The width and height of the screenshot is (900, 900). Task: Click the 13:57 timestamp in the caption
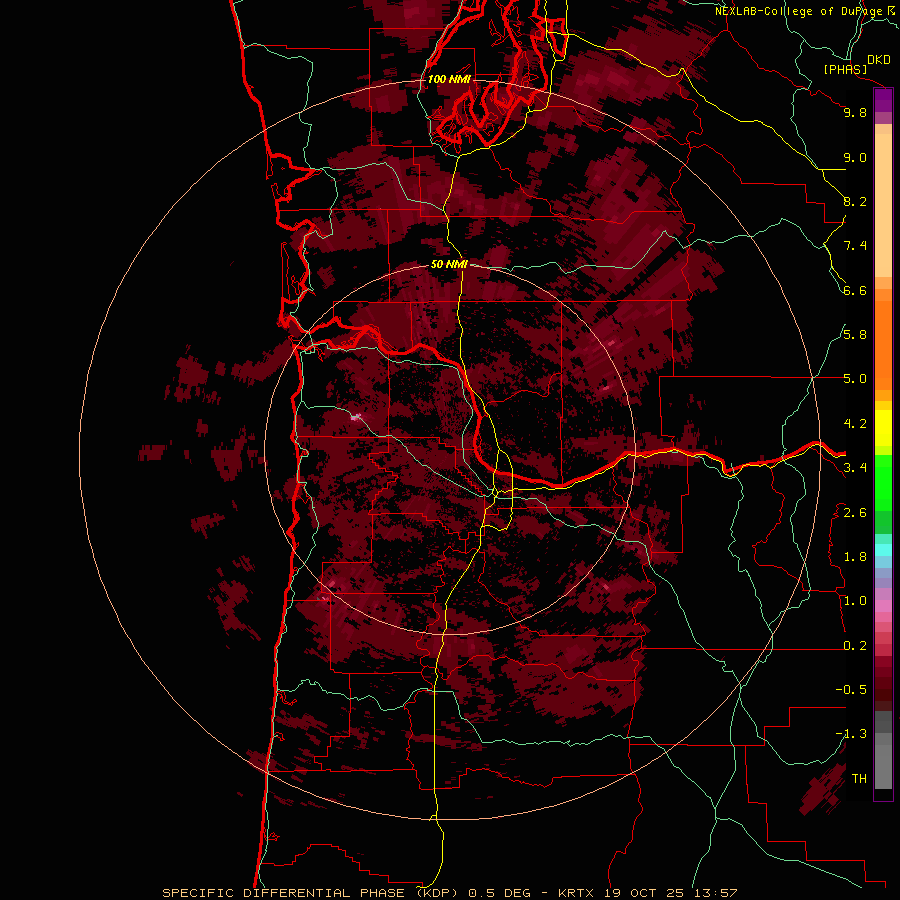(x=716, y=893)
